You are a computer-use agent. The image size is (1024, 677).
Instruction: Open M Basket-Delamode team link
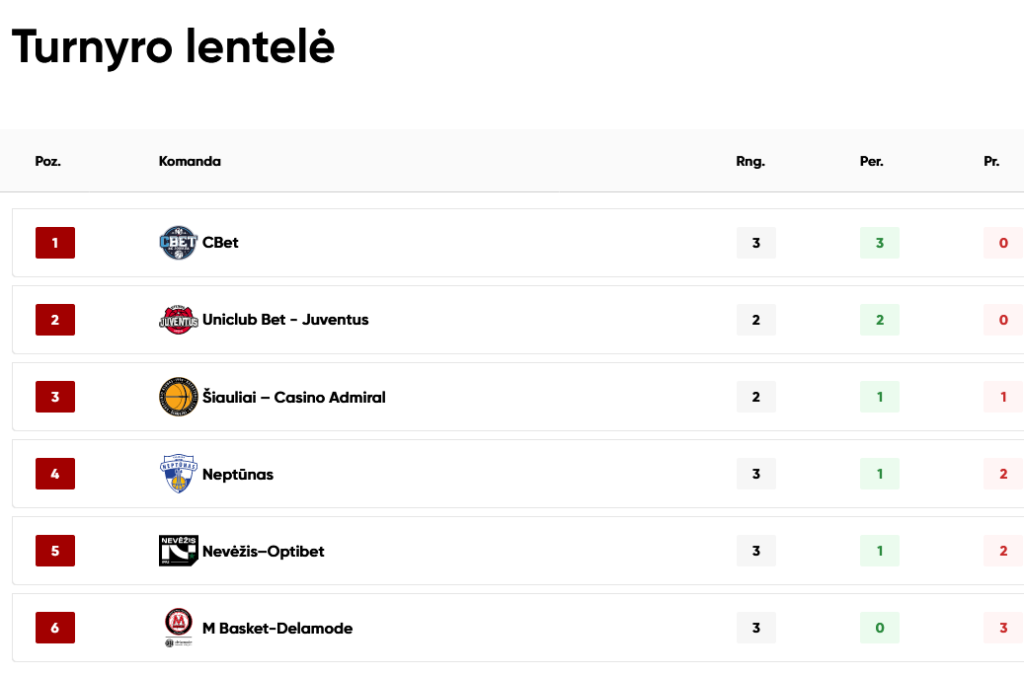(x=278, y=628)
